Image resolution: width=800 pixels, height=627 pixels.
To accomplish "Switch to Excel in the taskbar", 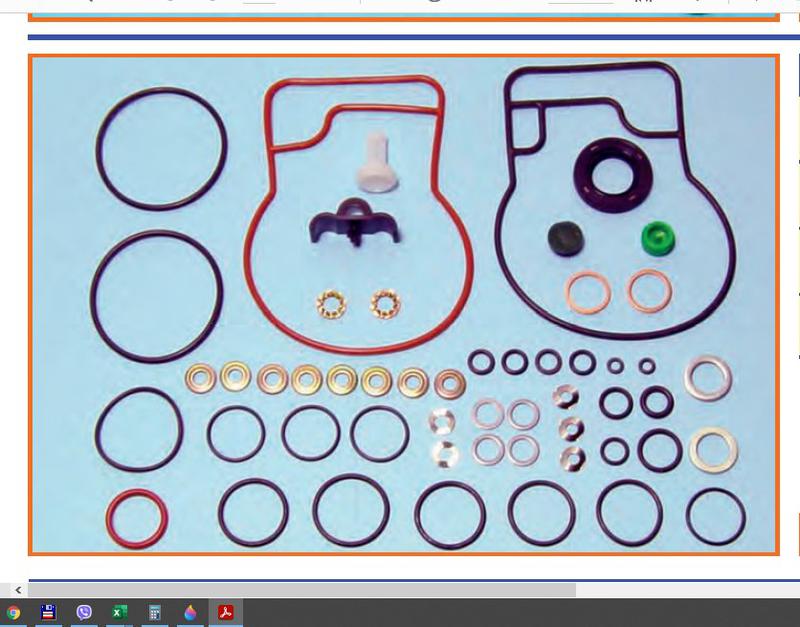I will coord(119,612).
